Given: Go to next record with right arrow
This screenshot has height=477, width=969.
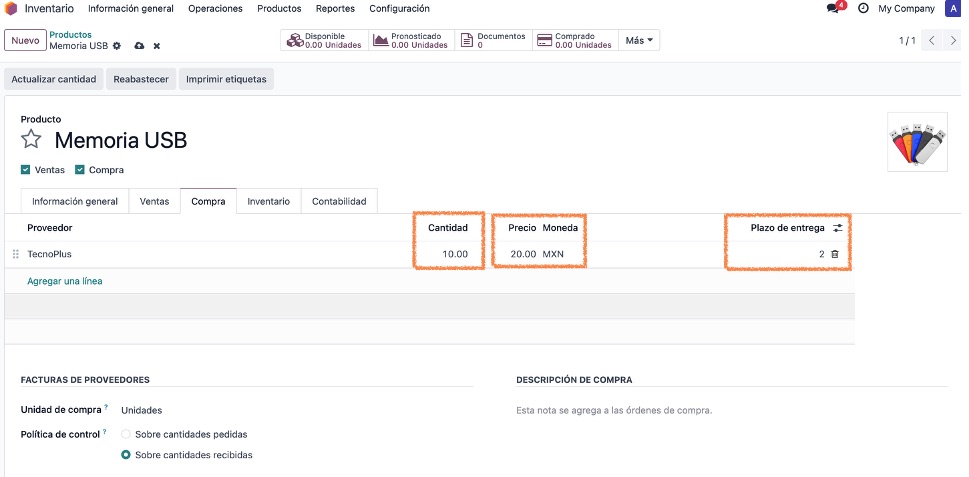Looking at the screenshot, I should 954,41.
